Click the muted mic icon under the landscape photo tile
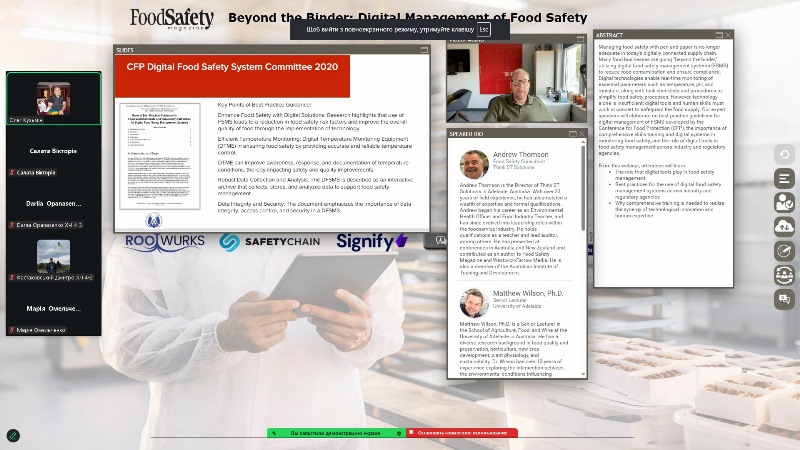The width and height of the screenshot is (800, 450). tap(12, 278)
